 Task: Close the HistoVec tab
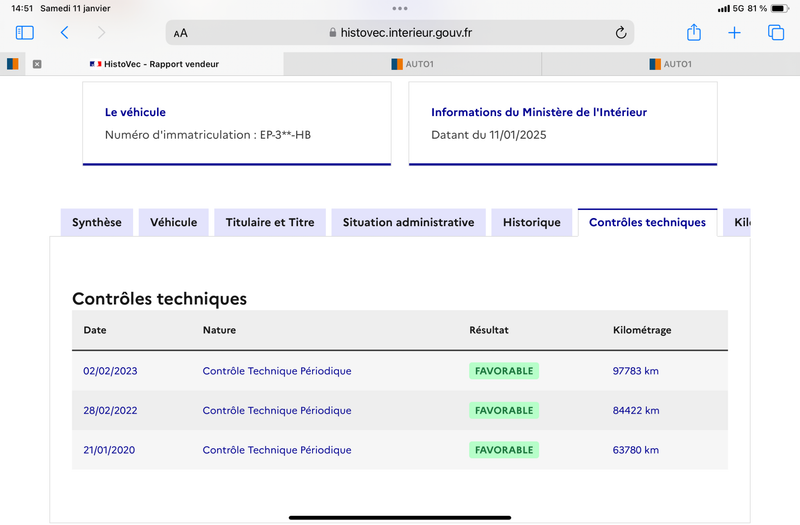[37, 64]
